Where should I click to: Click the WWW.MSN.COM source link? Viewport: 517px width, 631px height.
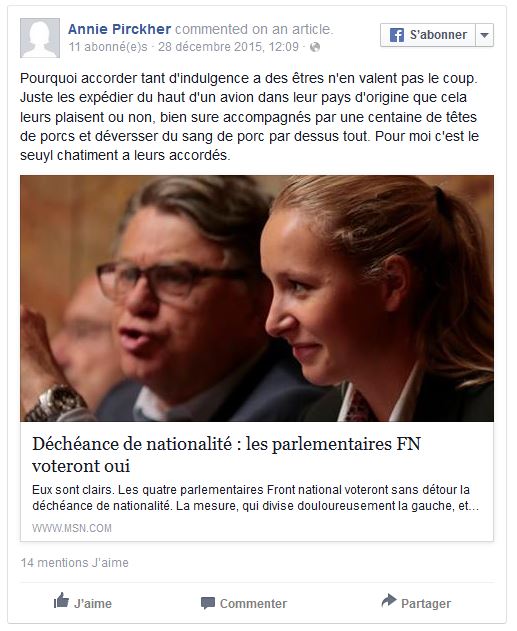click(x=72, y=528)
